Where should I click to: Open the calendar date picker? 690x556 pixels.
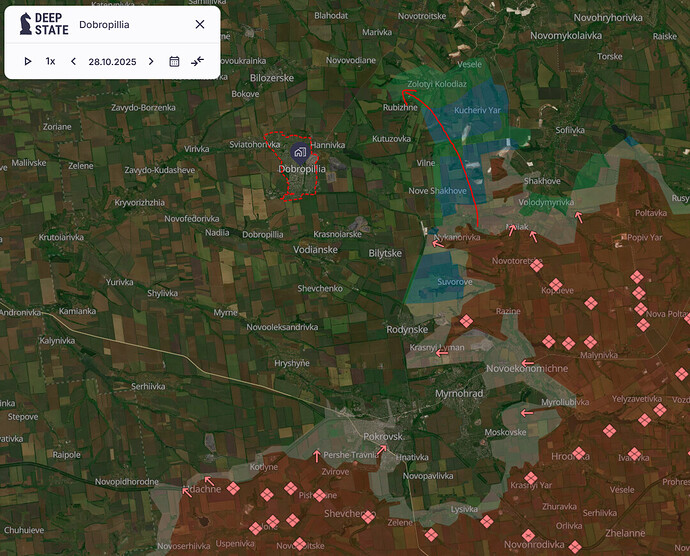174,61
